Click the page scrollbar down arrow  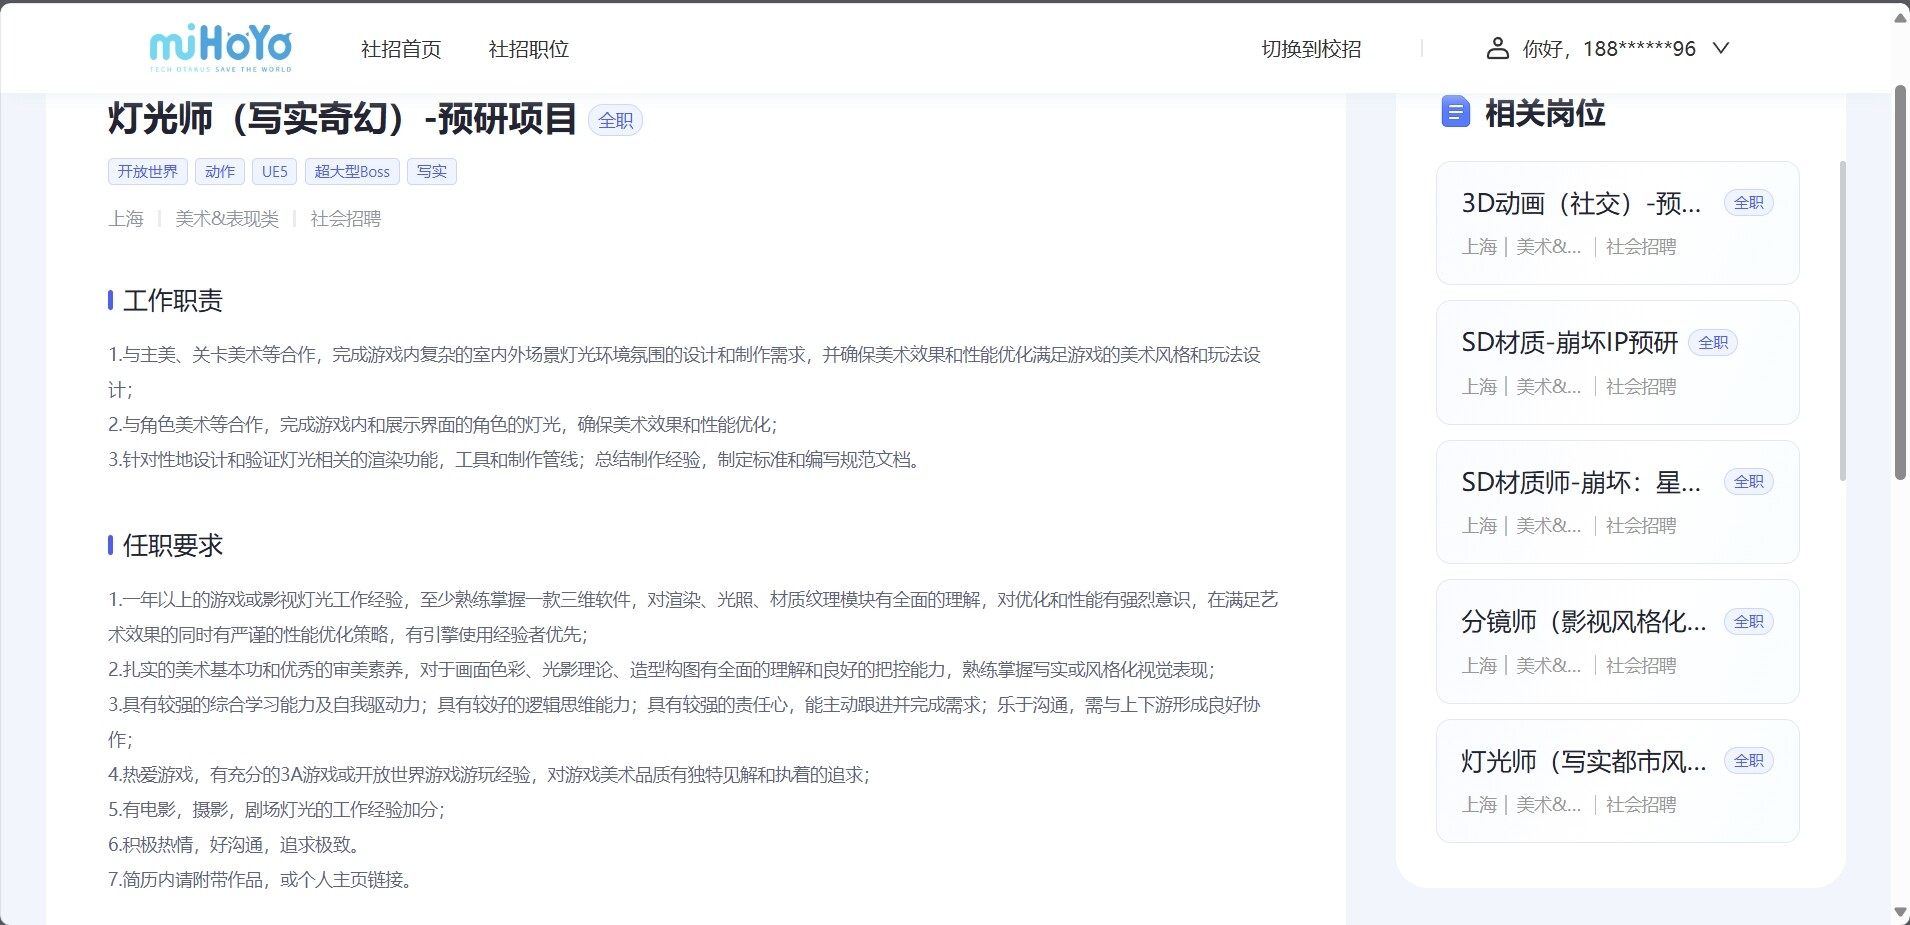tap(1900, 912)
